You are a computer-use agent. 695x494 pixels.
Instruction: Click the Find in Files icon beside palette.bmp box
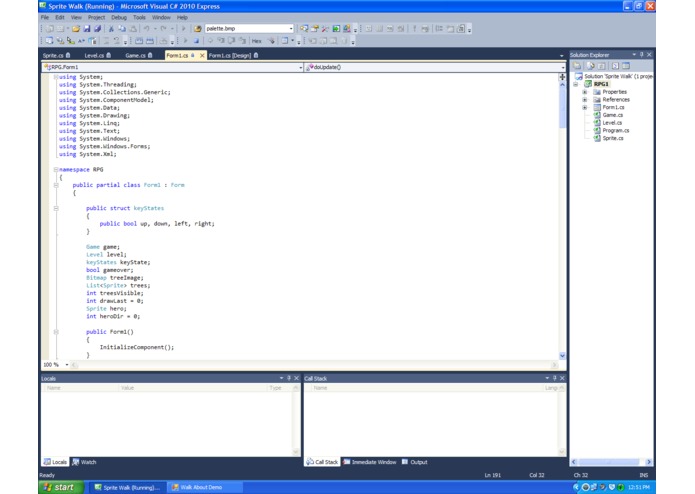coord(198,29)
